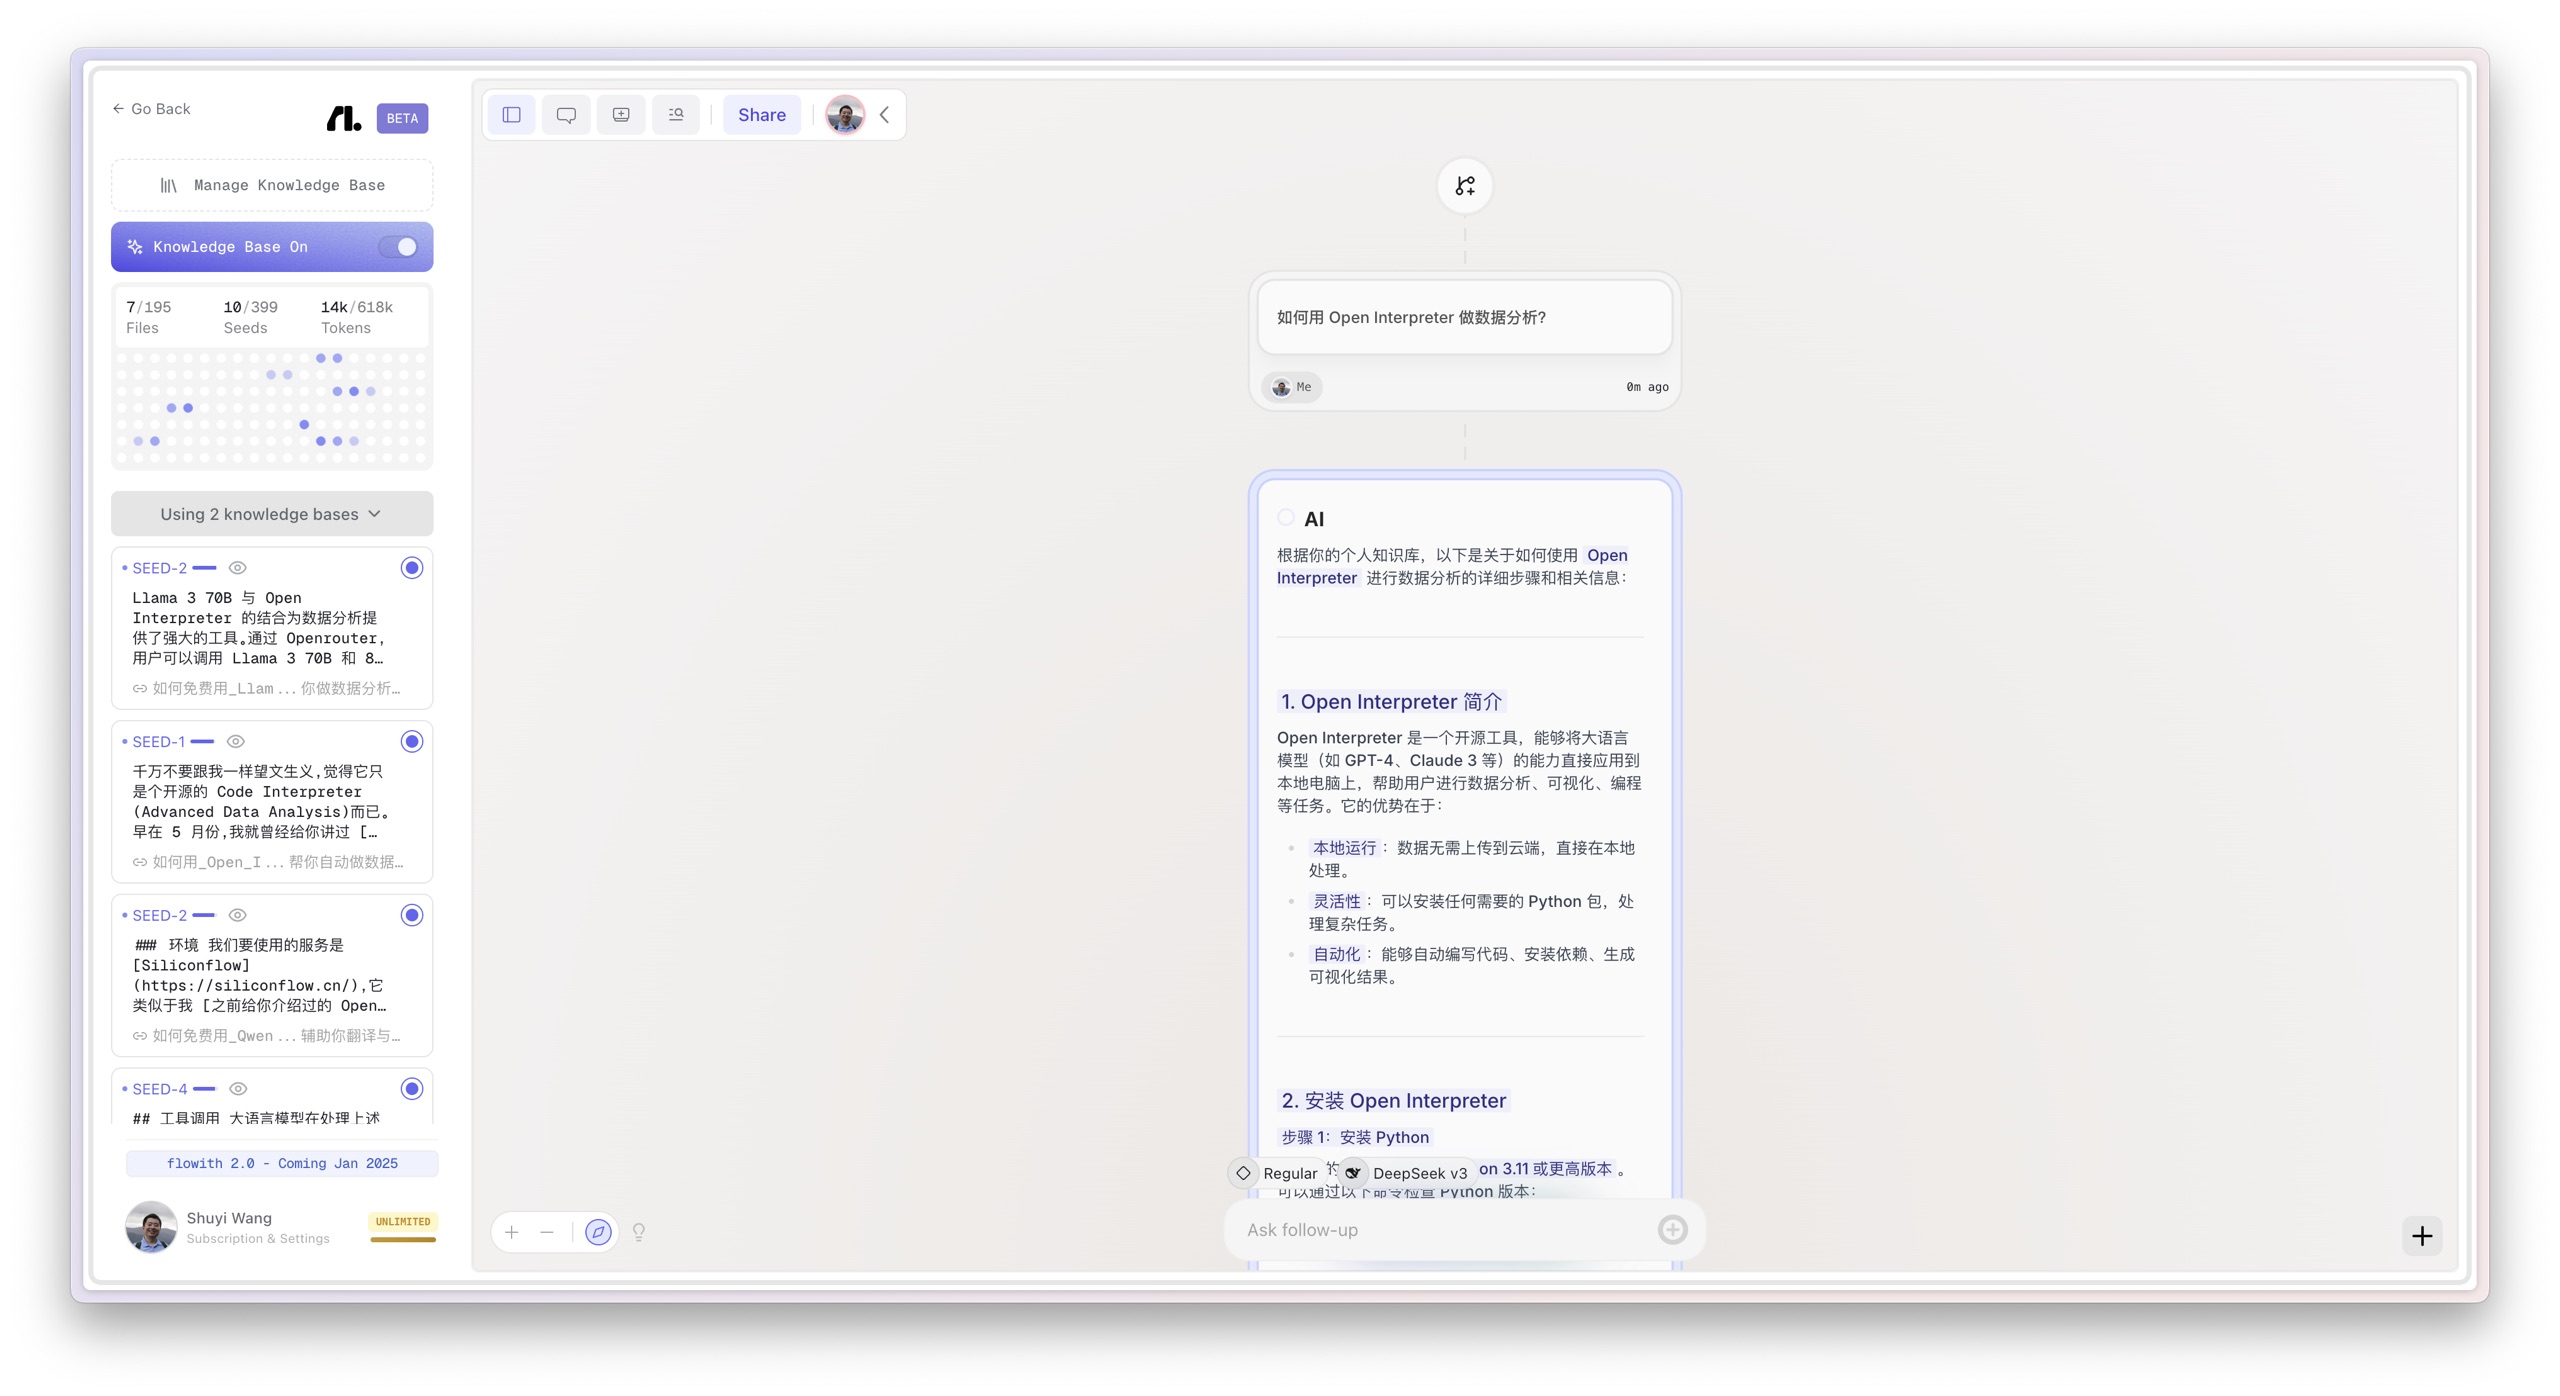
Task: Click the branch icon above the question
Action: click(1465, 186)
